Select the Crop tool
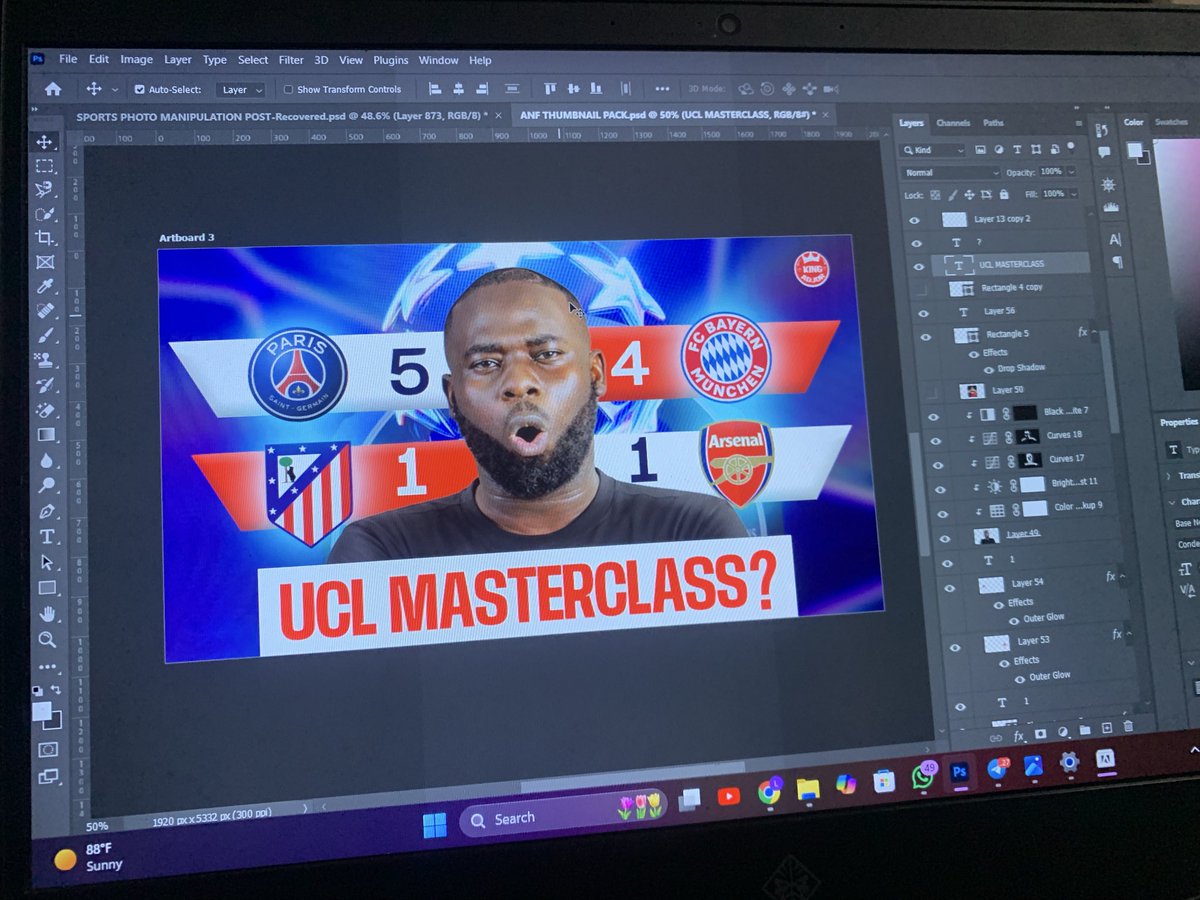Viewport: 1200px width, 900px height. click(x=45, y=238)
